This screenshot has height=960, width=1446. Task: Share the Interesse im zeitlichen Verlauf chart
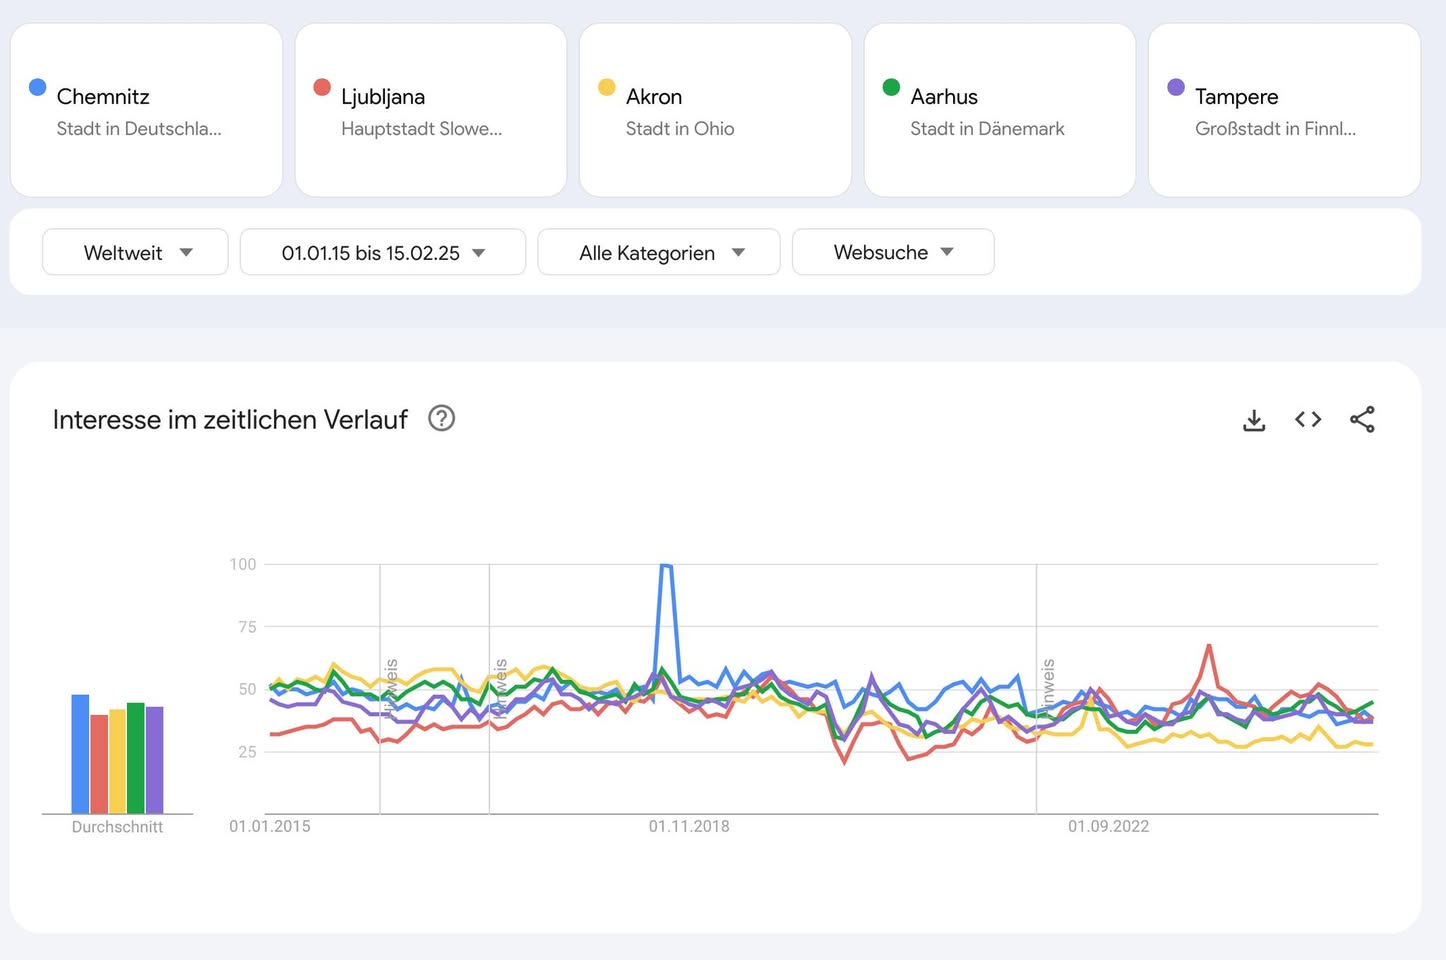(x=1362, y=420)
